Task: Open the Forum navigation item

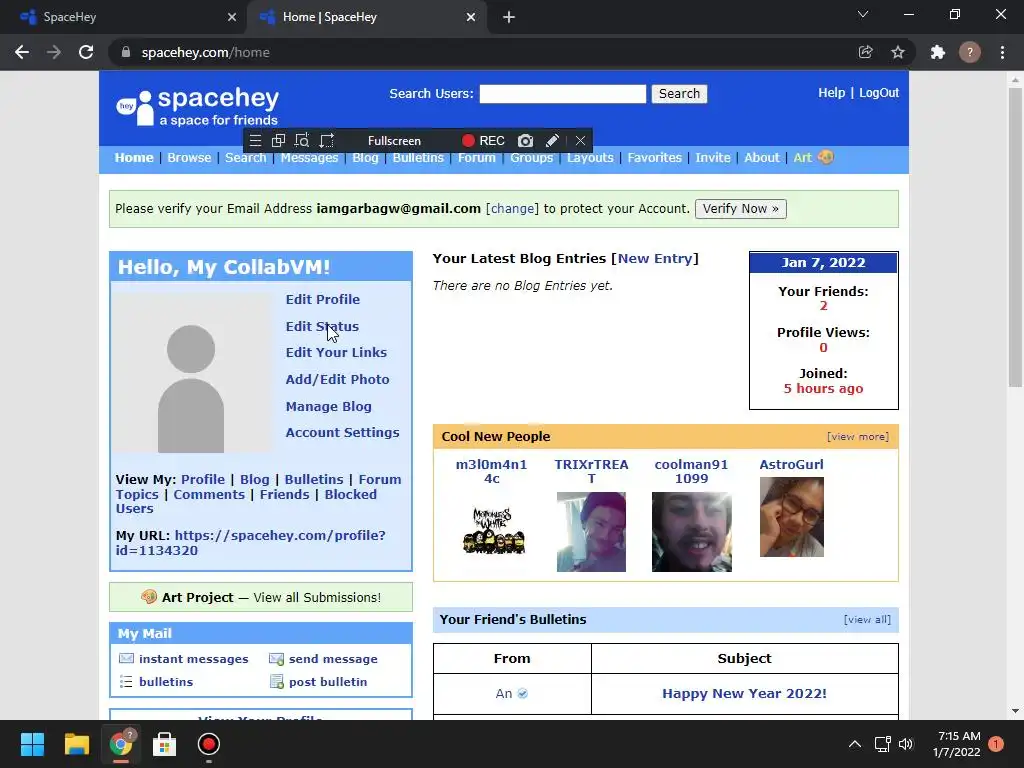Action: point(476,157)
